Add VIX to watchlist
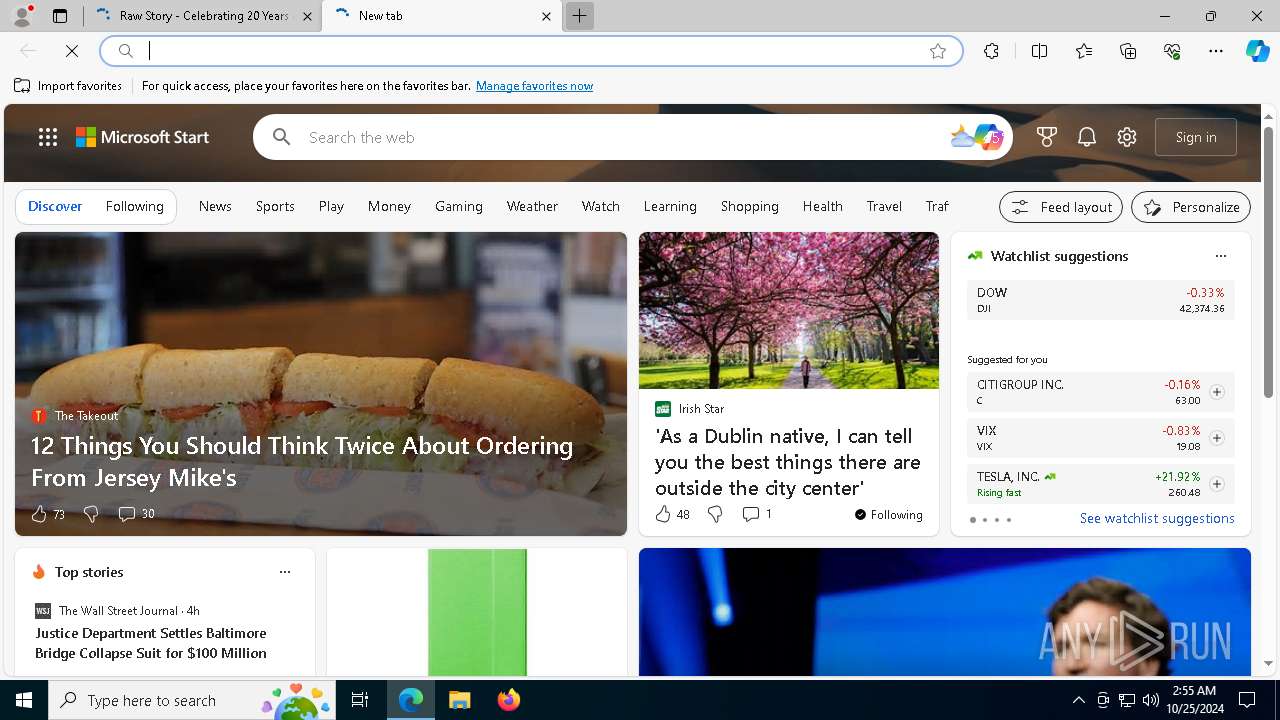Image resolution: width=1280 pixels, height=720 pixels. 1217,438
